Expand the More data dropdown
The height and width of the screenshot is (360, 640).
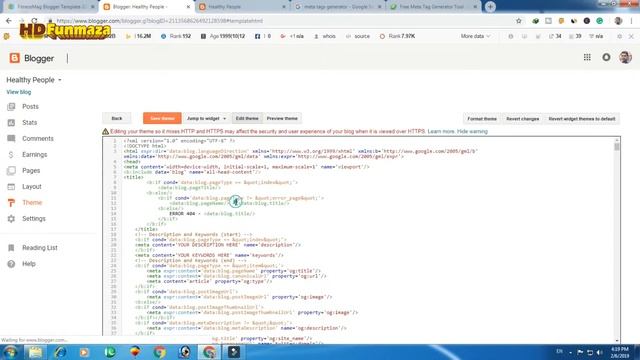(x=476, y=36)
